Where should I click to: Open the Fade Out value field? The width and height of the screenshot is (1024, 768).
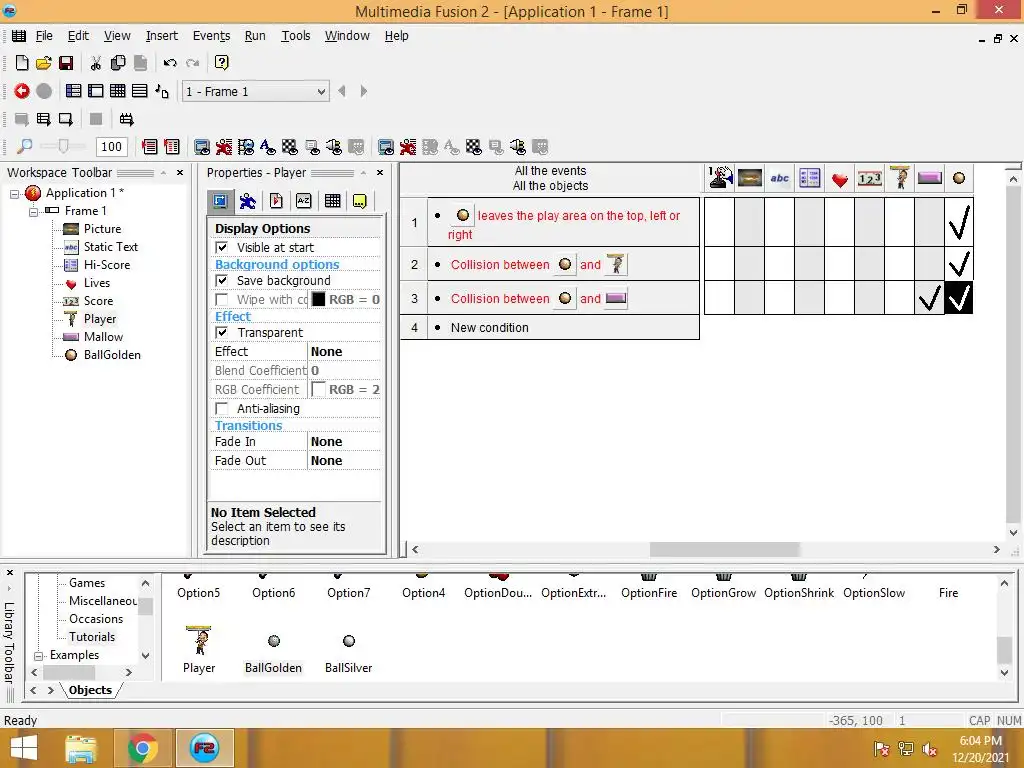(x=344, y=460)
